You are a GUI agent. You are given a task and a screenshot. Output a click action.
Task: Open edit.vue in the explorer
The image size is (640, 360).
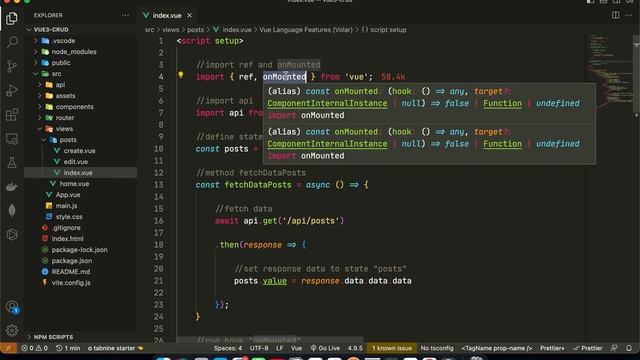pyautogui.click(x=76, y=162)
